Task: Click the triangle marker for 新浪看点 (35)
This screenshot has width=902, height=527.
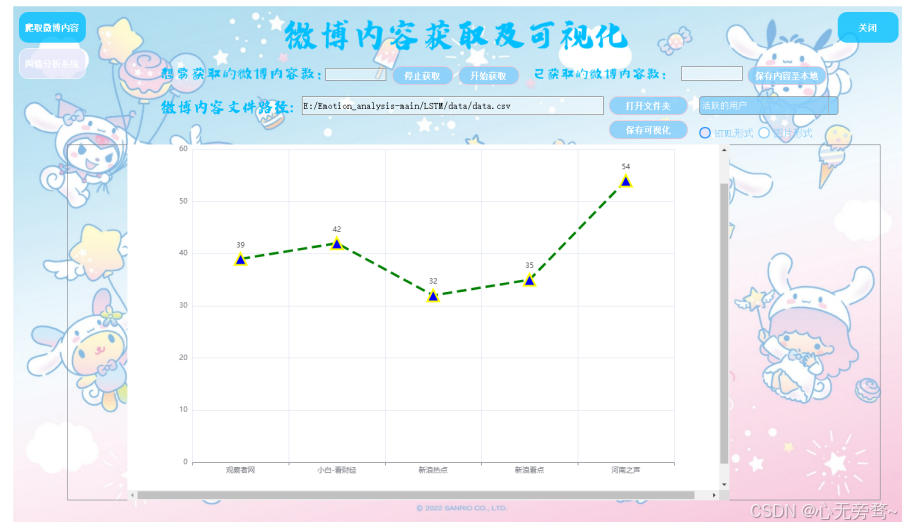Action: 529,280
